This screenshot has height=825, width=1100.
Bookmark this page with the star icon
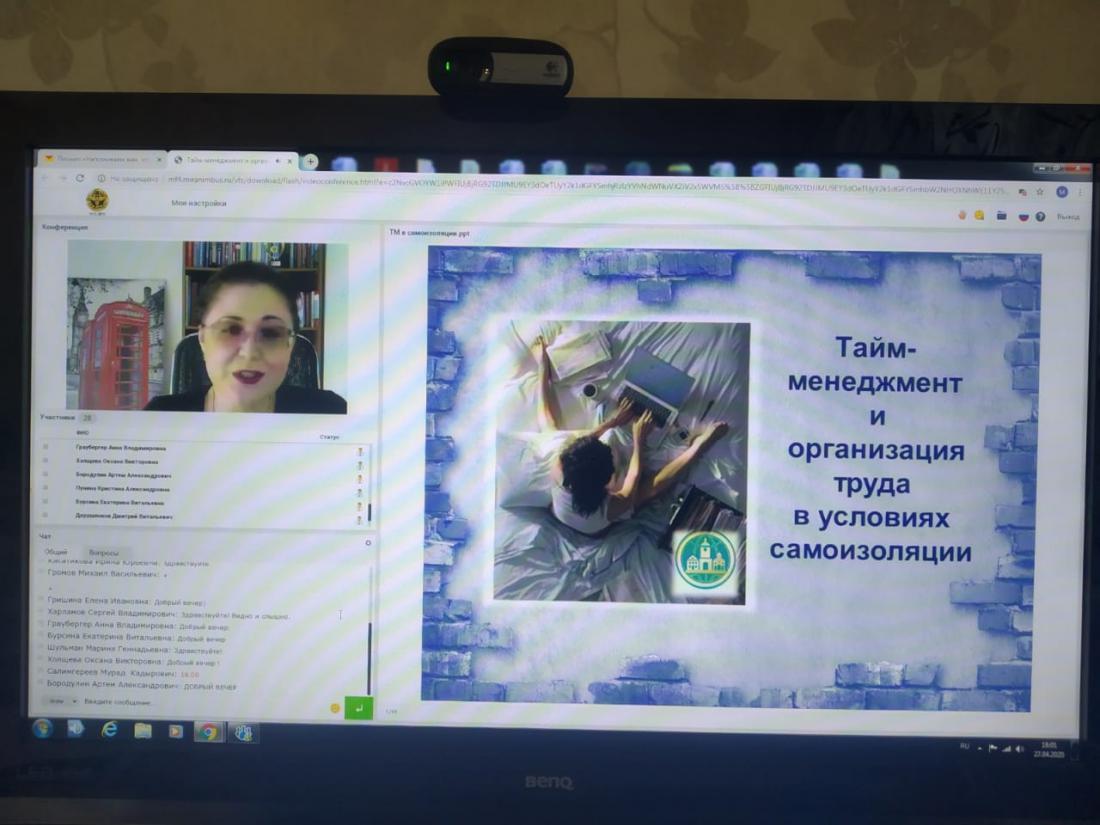click(x=1040, y=192)
